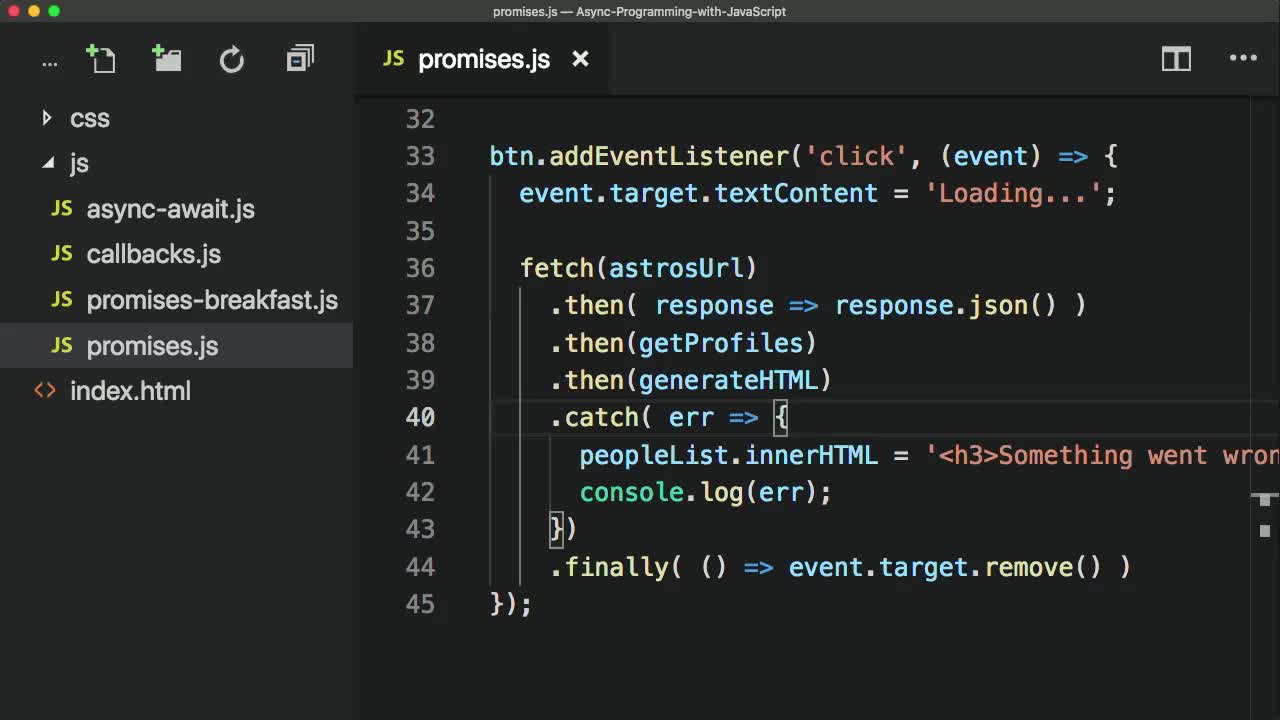Refresh the file explorer with the refresh icon
The height and width of the screenshot is (720, 1280).
point(232,58)
